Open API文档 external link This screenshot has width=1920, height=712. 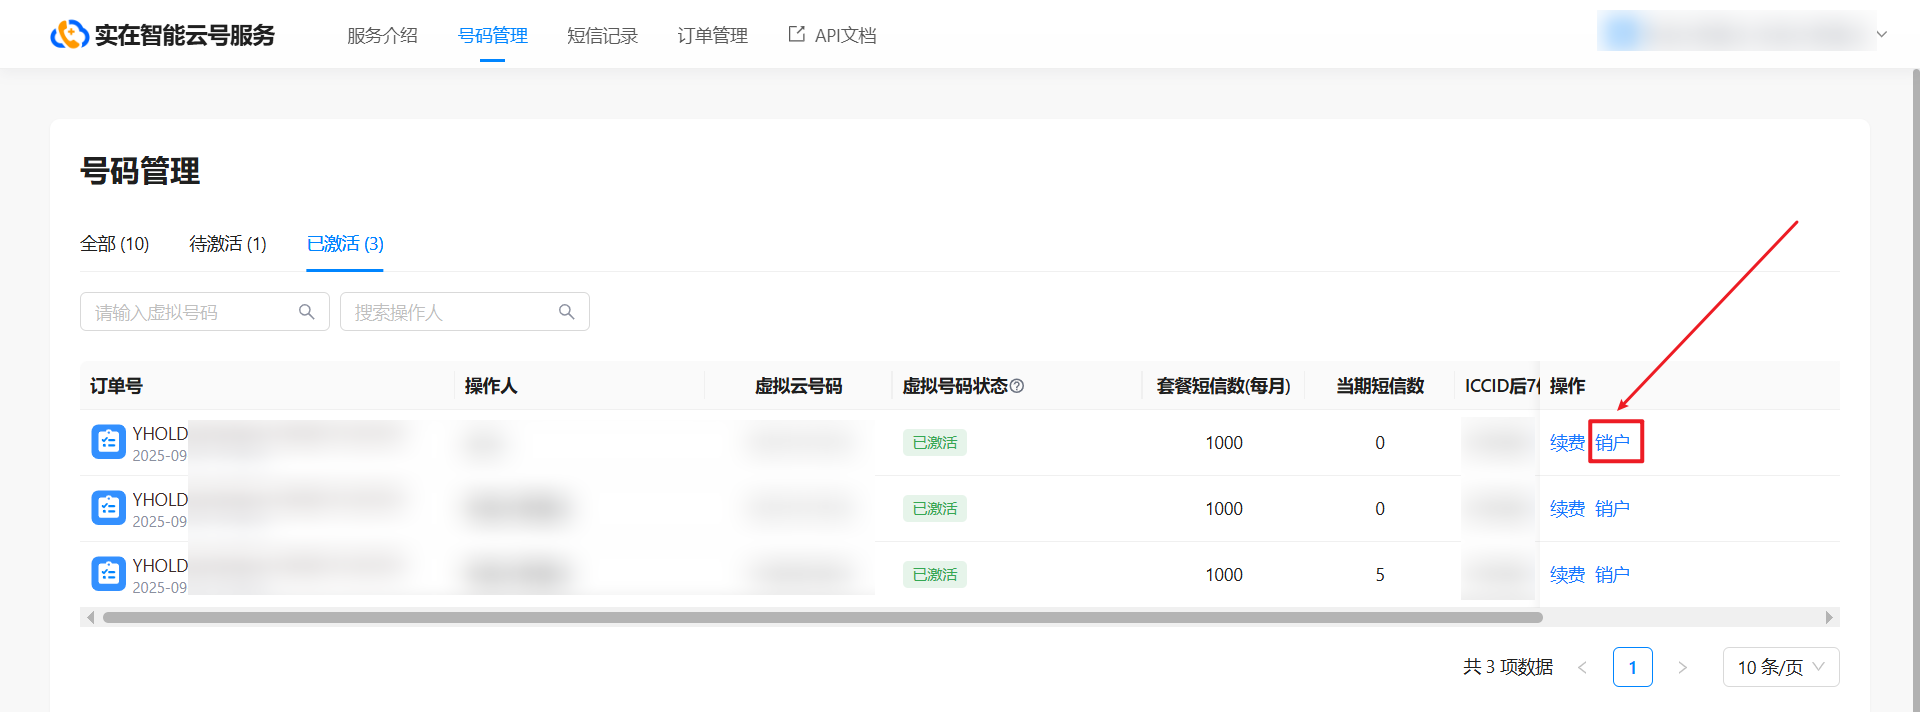point(832,35)
